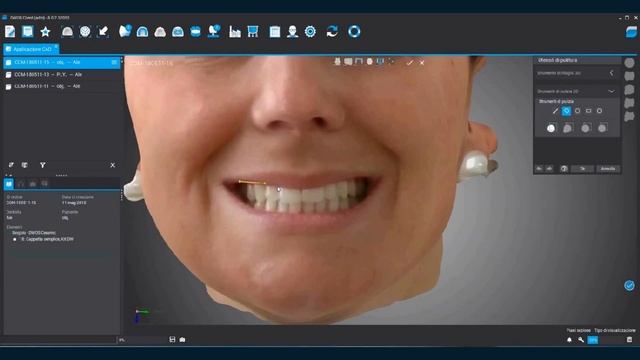Open menu icon on CCM-180511-15 row
The height and width of the screenshot is (360, 640).
[114, 62]
